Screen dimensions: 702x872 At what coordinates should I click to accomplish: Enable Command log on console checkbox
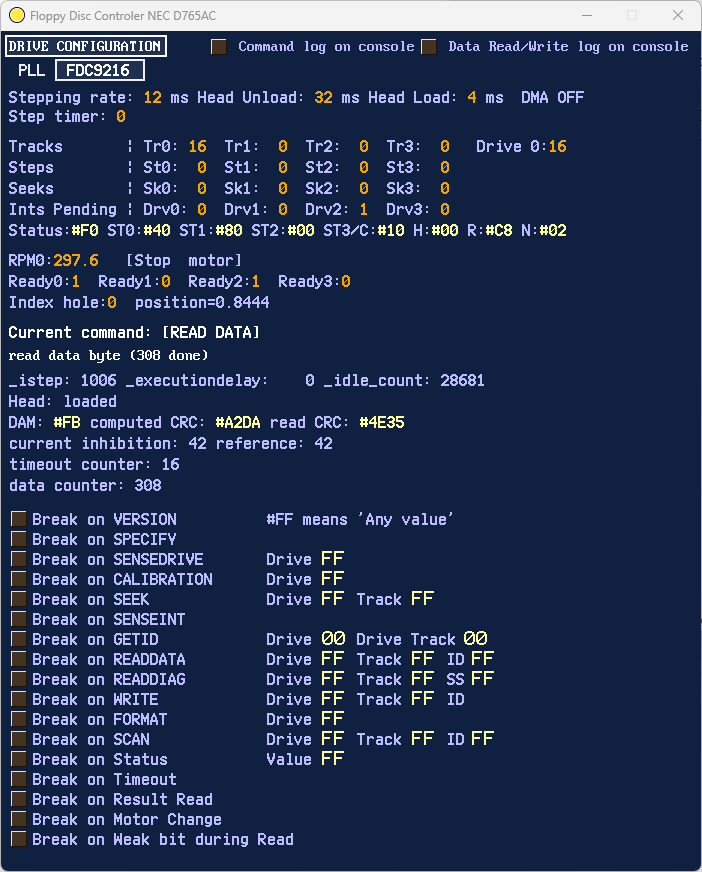(x=219, y=47)
